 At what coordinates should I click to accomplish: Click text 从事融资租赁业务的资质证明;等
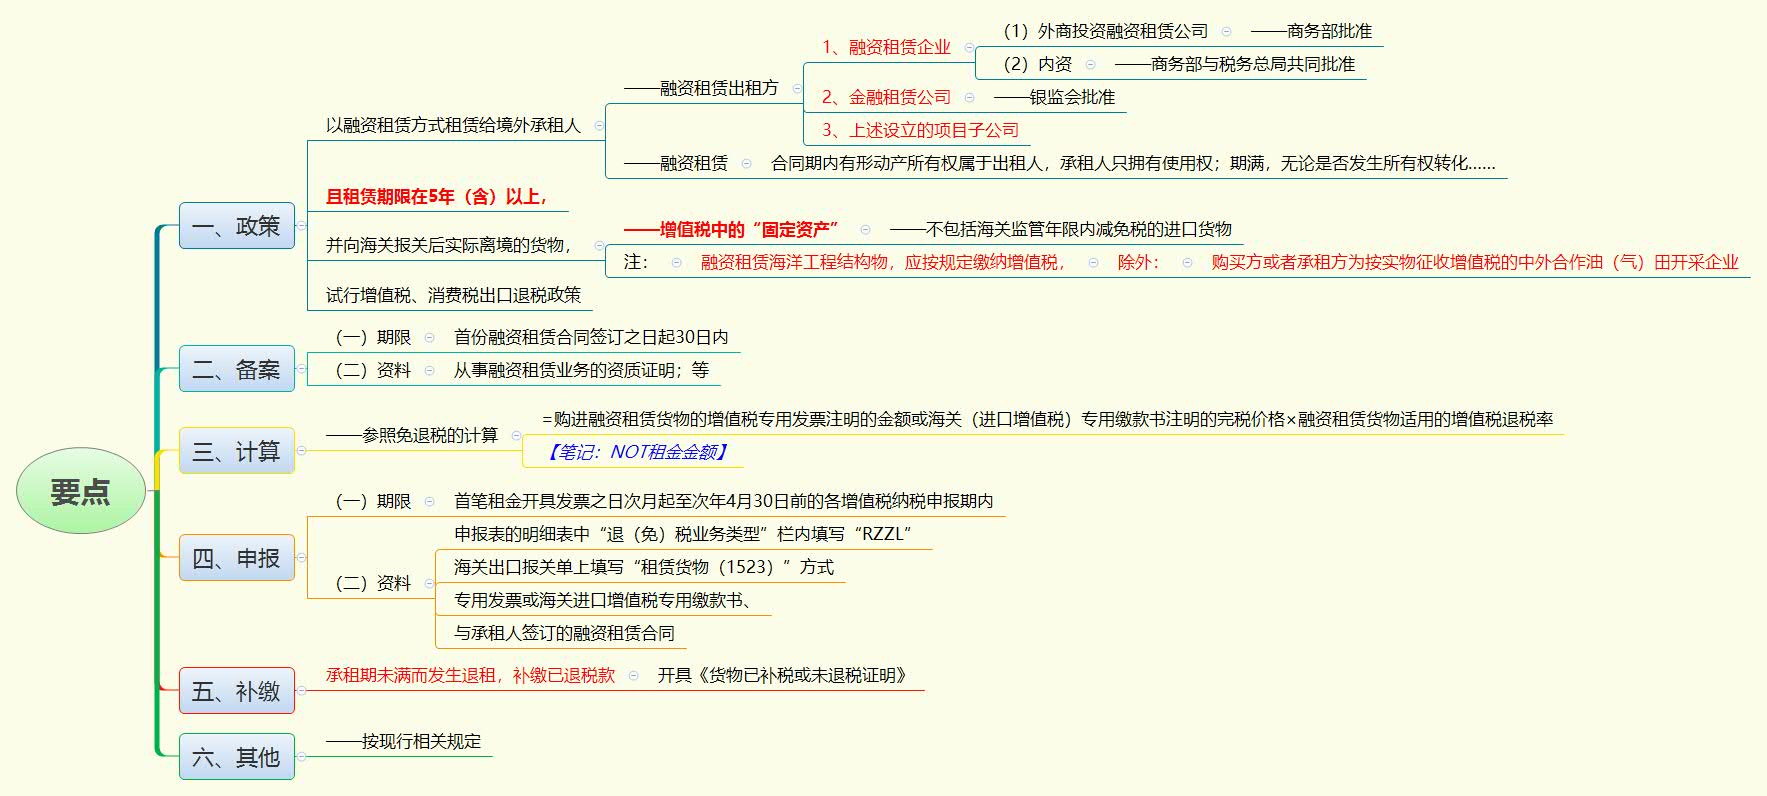pos(581,370)
